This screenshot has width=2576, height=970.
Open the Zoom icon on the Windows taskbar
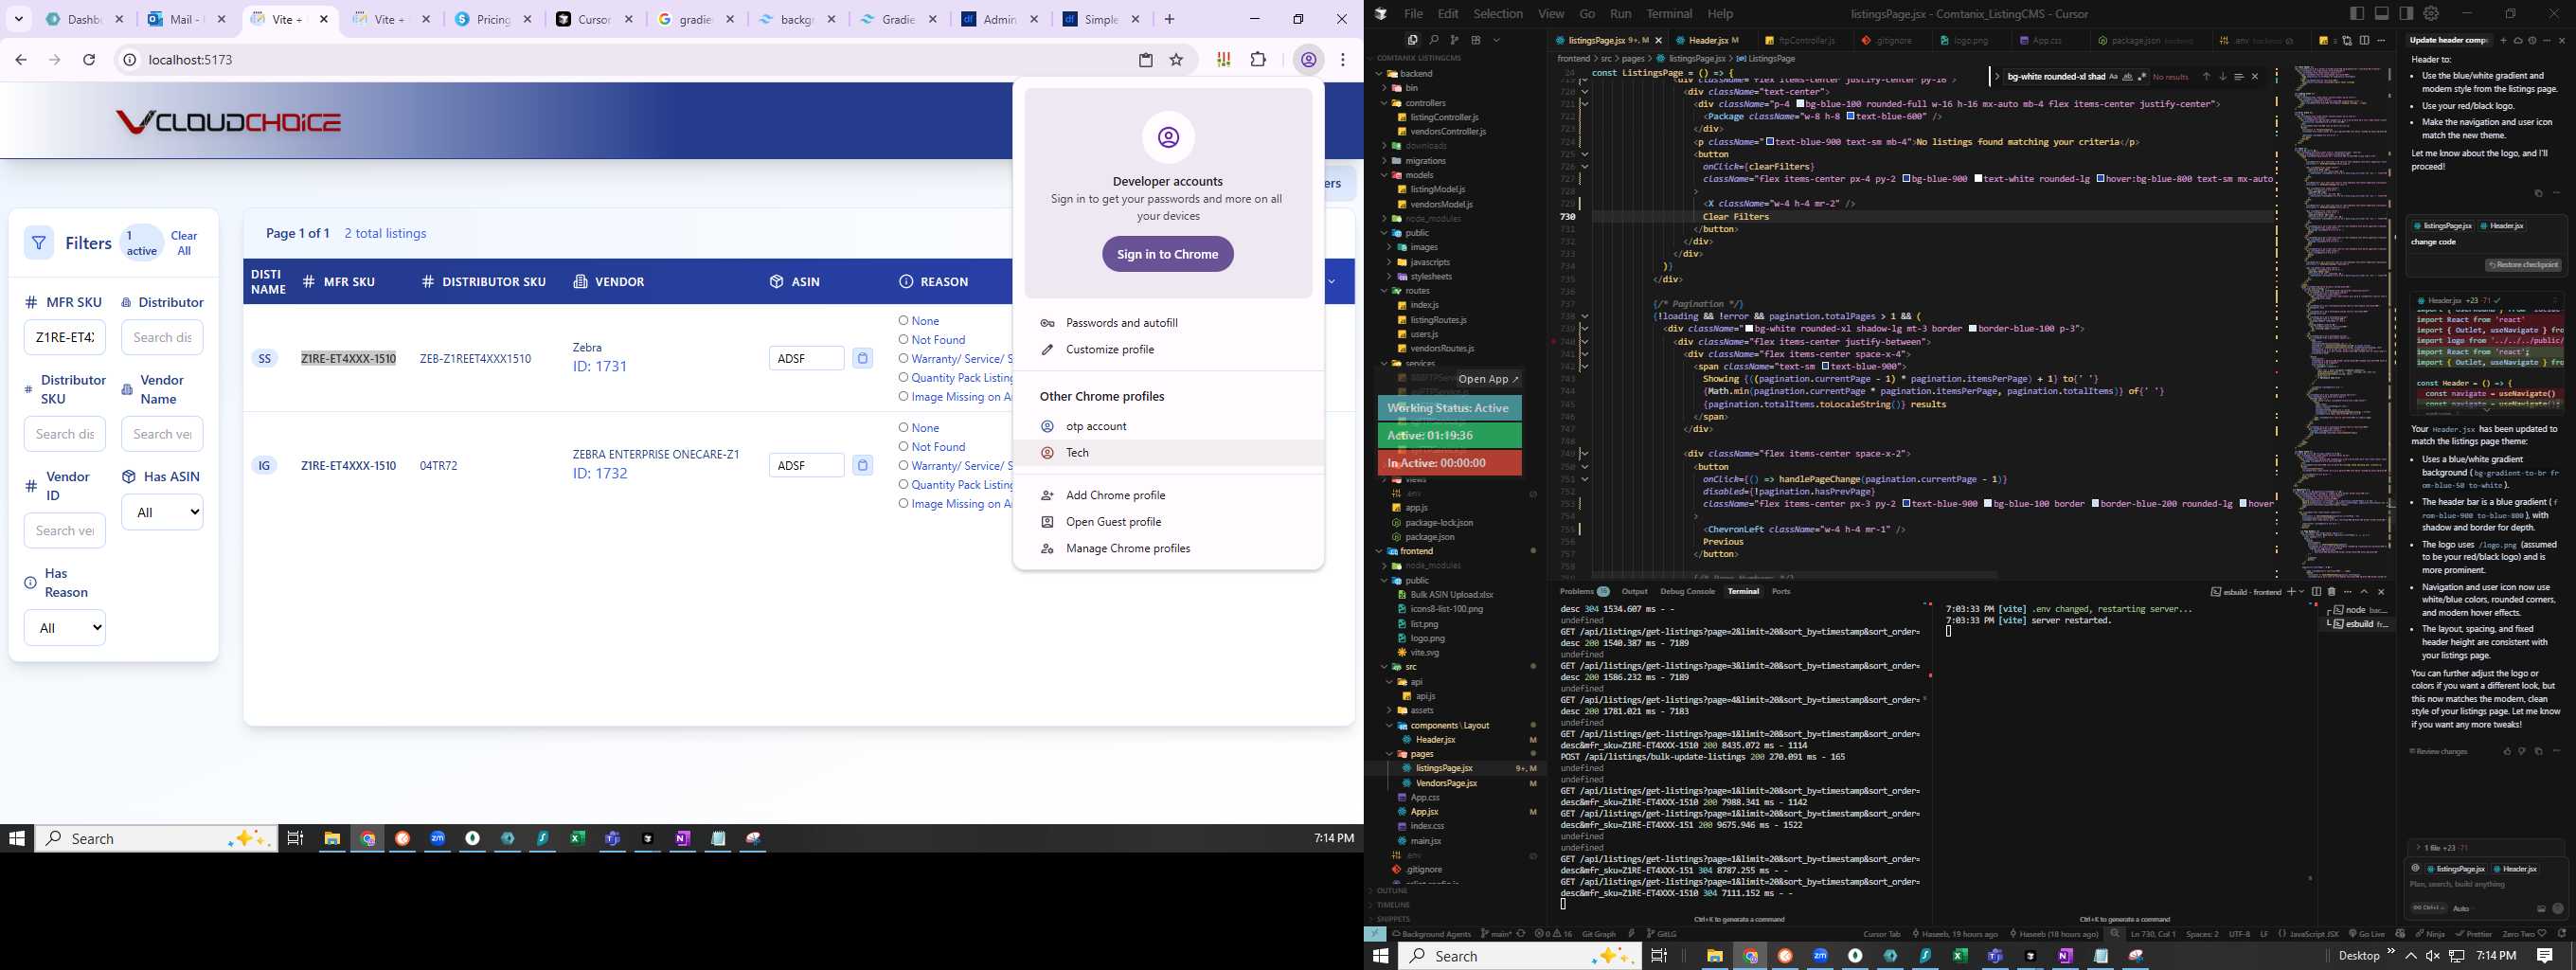pyautogui.click(x=438, y=838)
